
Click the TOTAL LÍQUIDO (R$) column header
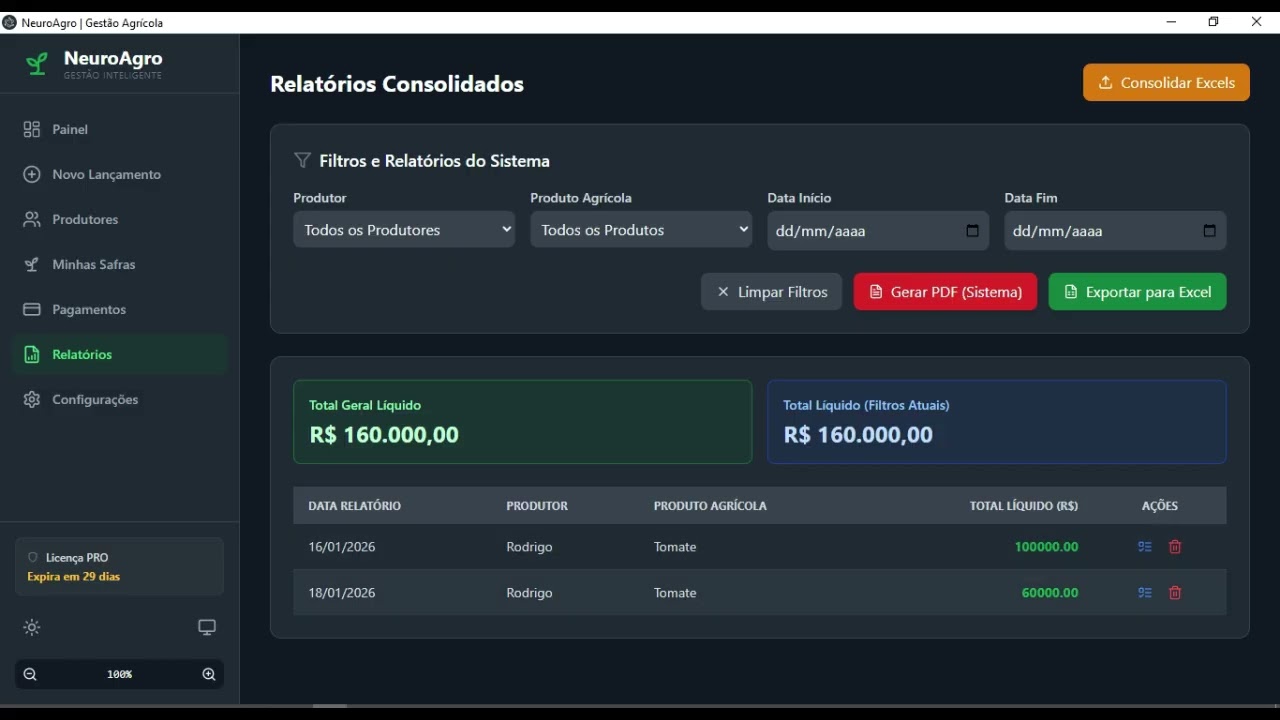1024,506
